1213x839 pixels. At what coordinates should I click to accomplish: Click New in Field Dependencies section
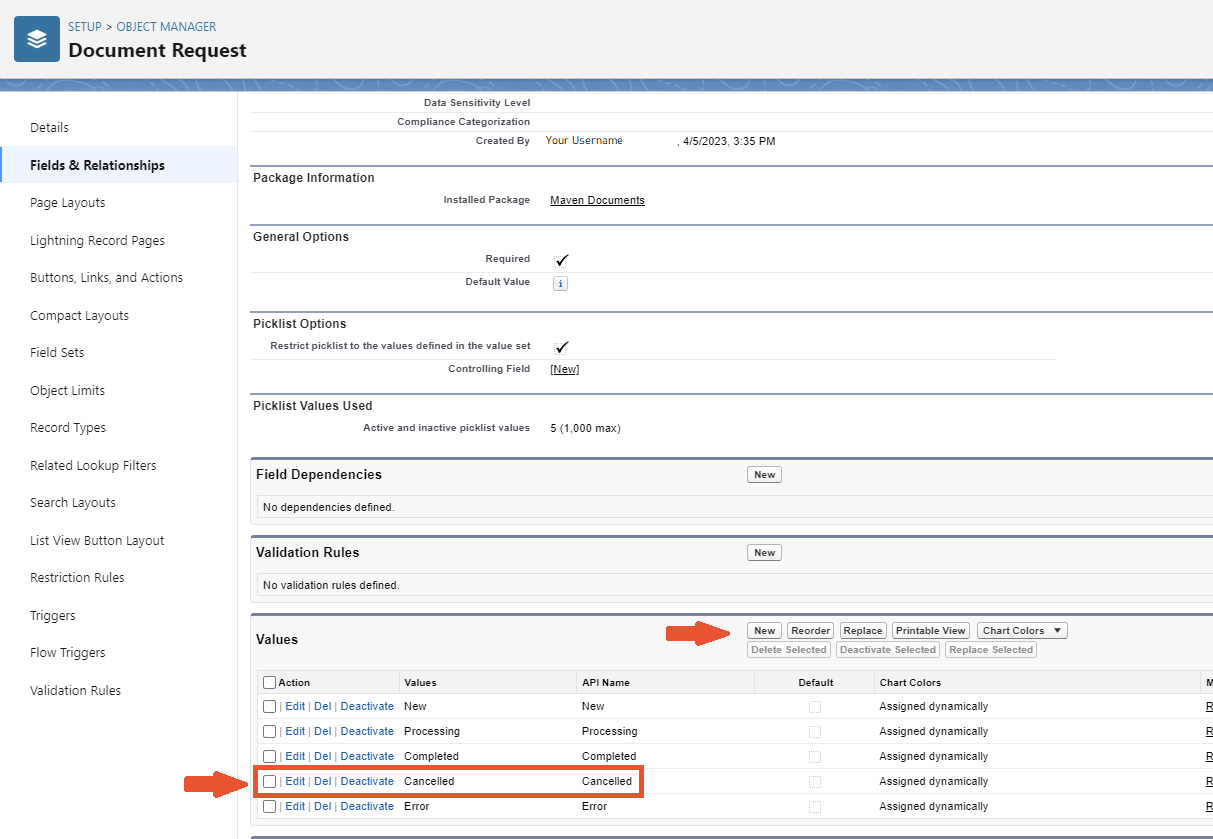pyautogui.click(x=764, y=475)
